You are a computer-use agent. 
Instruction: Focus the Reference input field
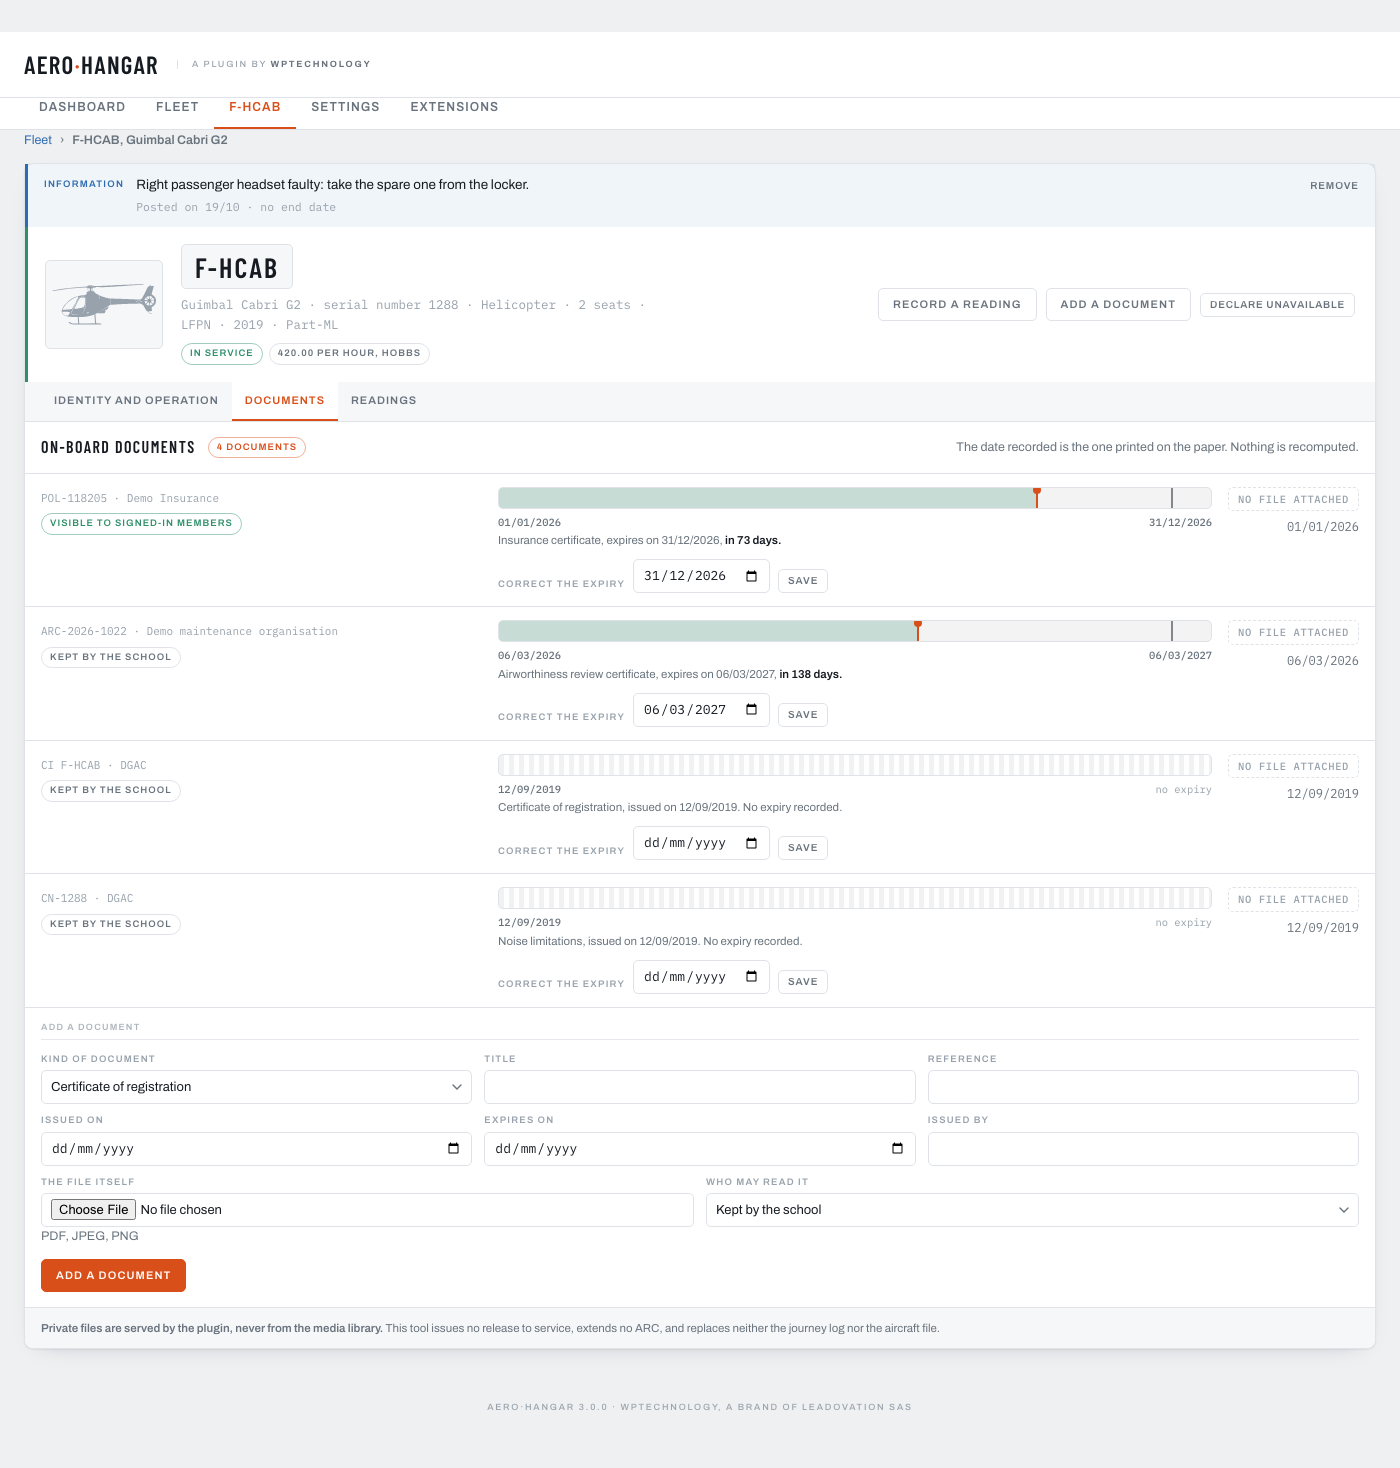[x=1143, y=1087]
